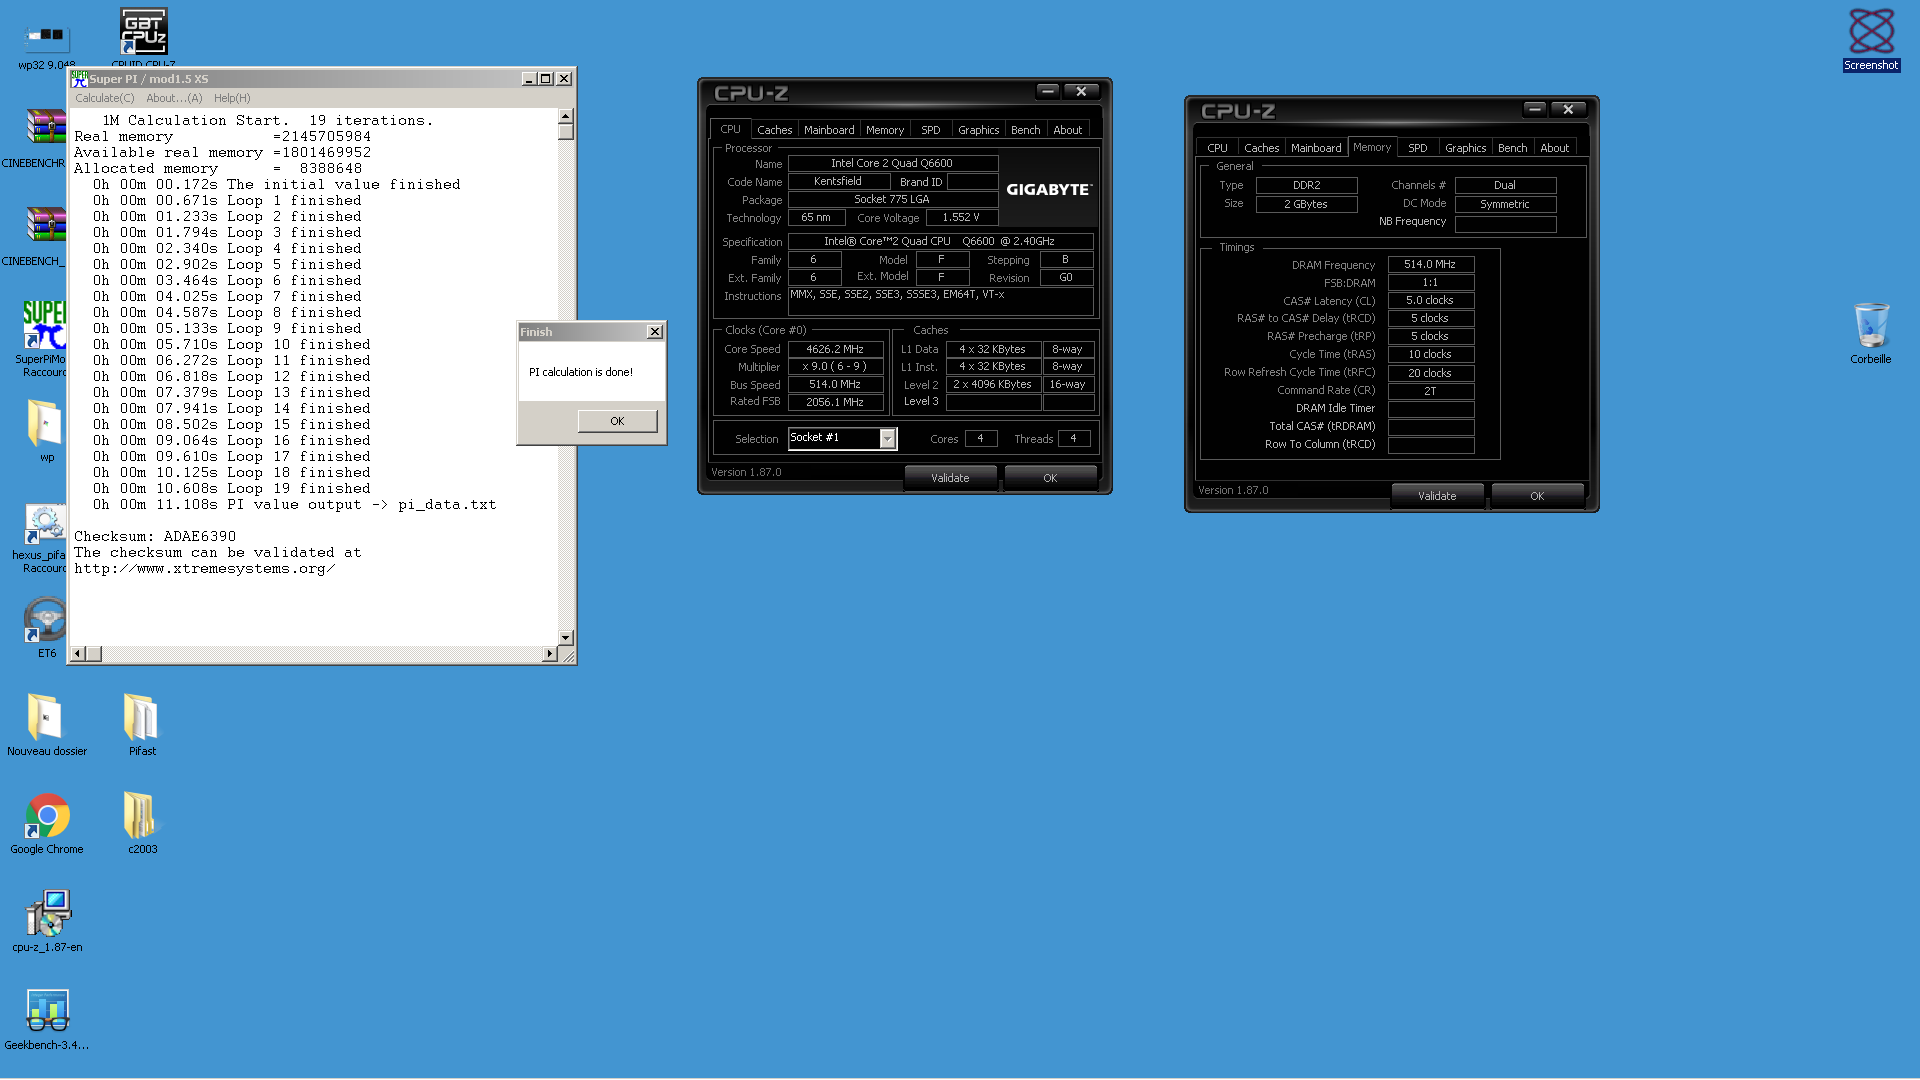
Task: Open the About...(A) menu in Super PI
Action: [x=174, y=98]
